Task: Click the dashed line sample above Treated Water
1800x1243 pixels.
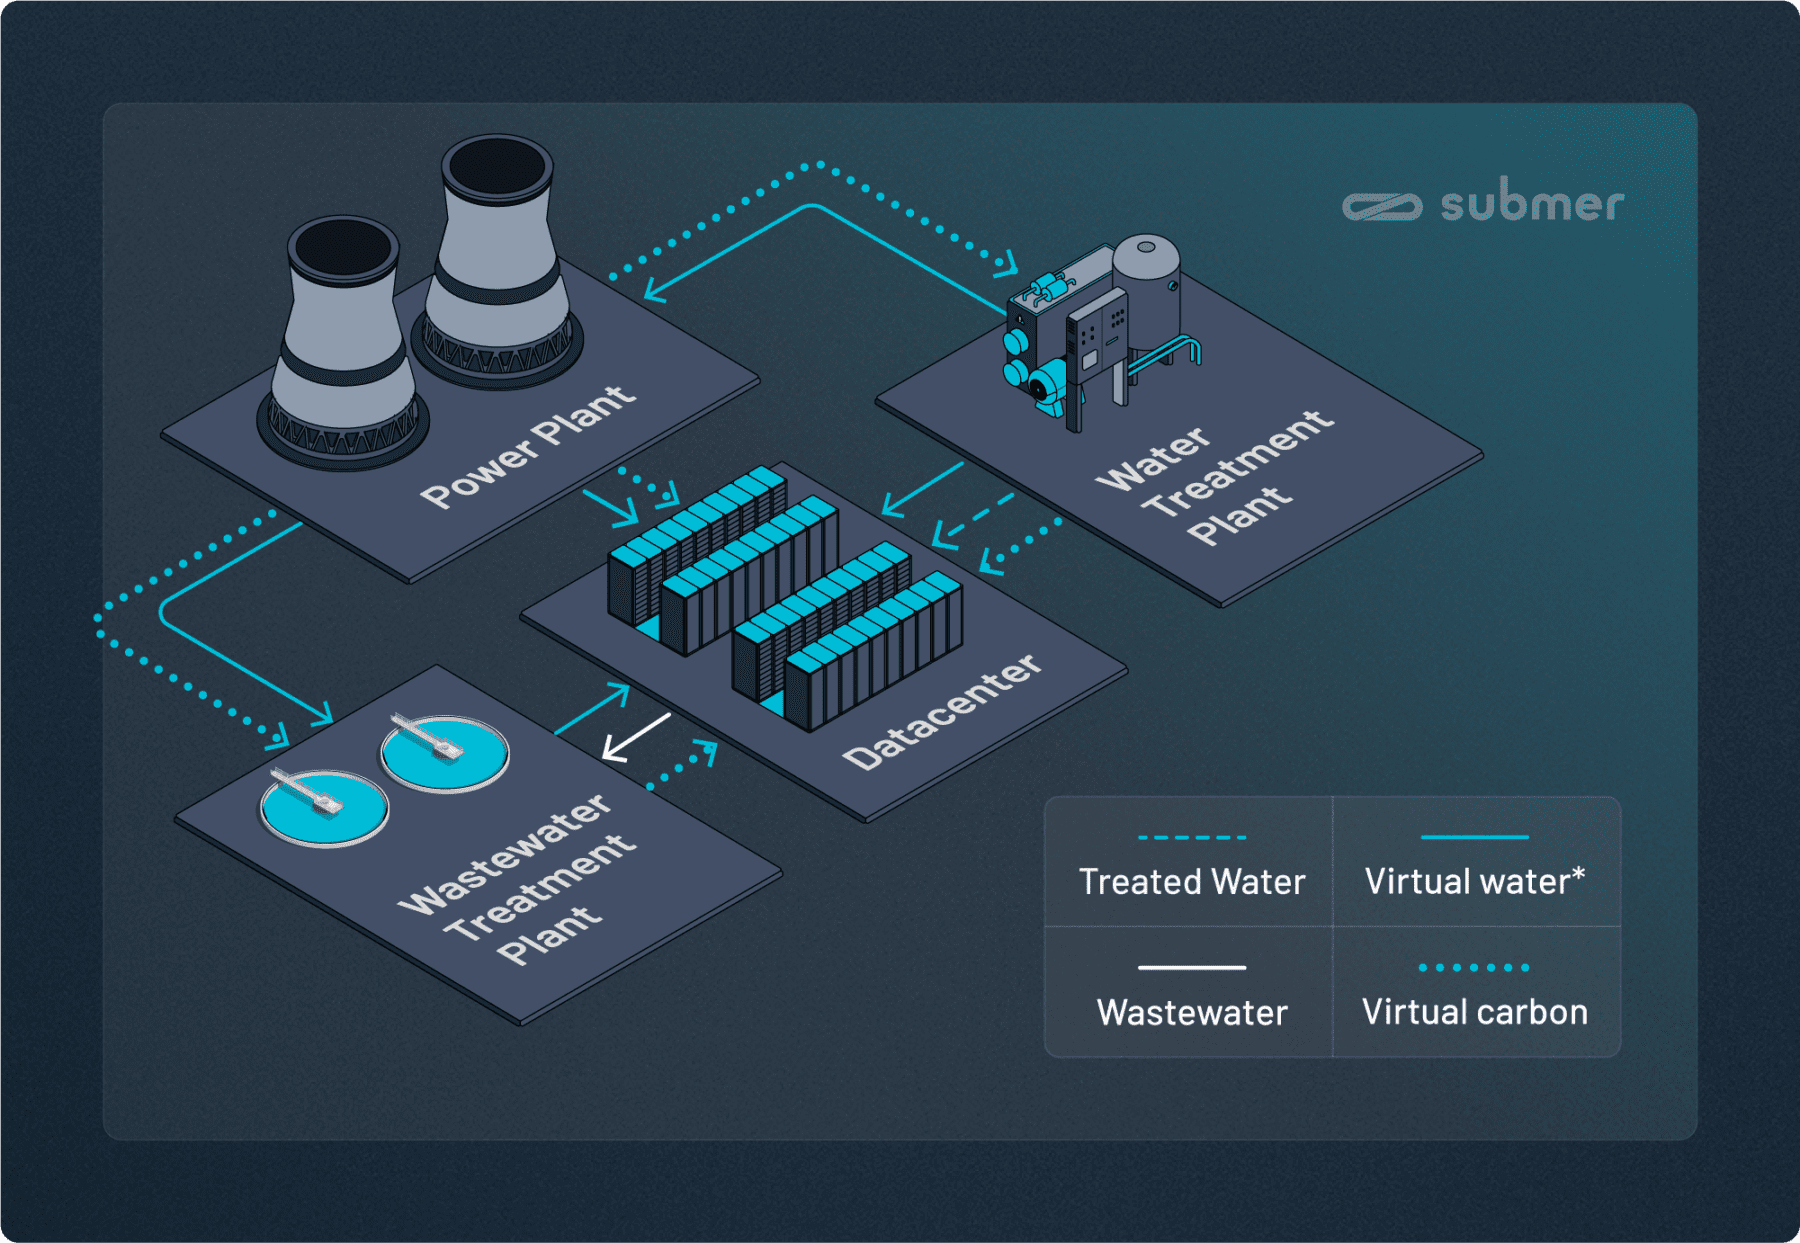Action: (1192, 837)
